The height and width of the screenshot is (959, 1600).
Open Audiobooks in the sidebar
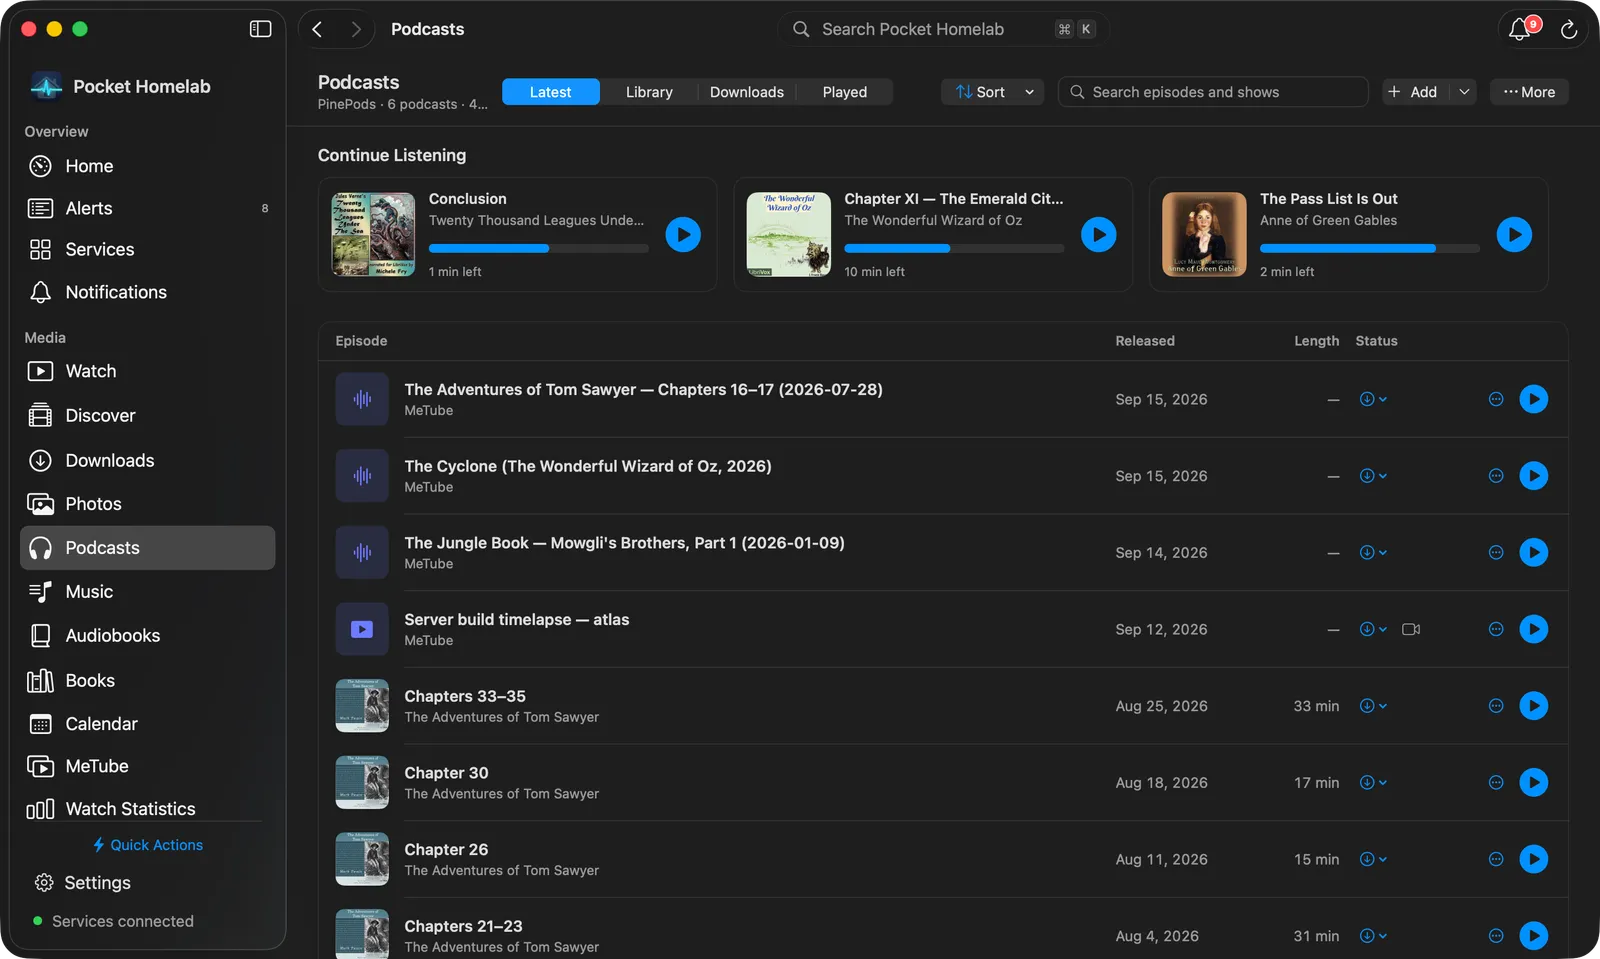click(147, 635)
